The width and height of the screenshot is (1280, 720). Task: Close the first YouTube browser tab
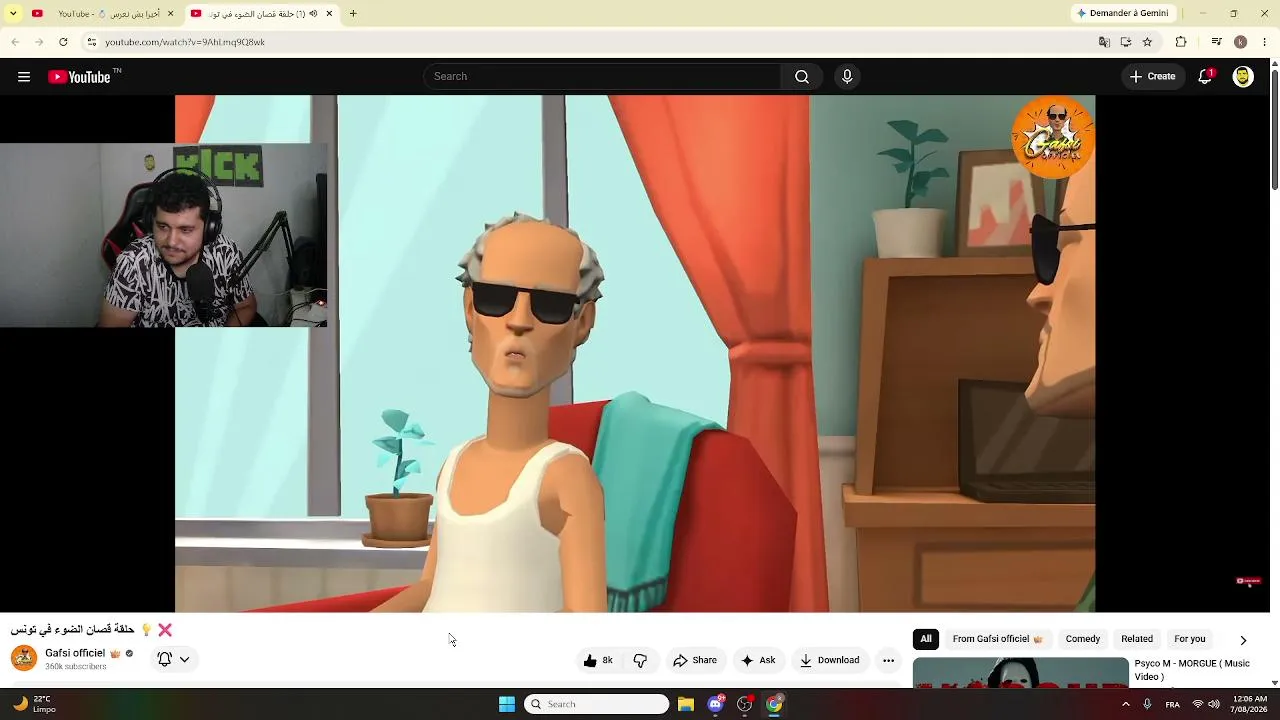point(170,14)
